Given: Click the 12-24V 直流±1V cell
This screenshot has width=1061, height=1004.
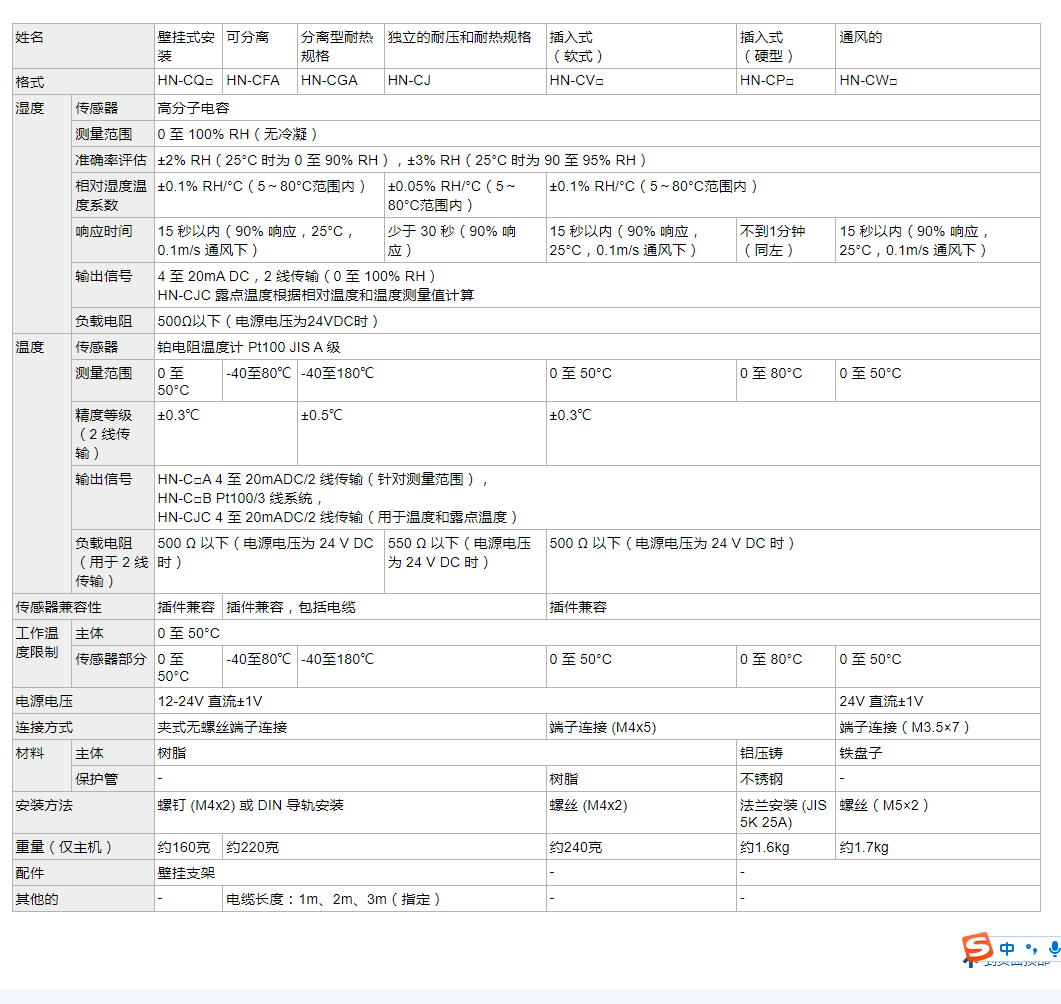Looking at the screenshot, I should pos(210,701).
